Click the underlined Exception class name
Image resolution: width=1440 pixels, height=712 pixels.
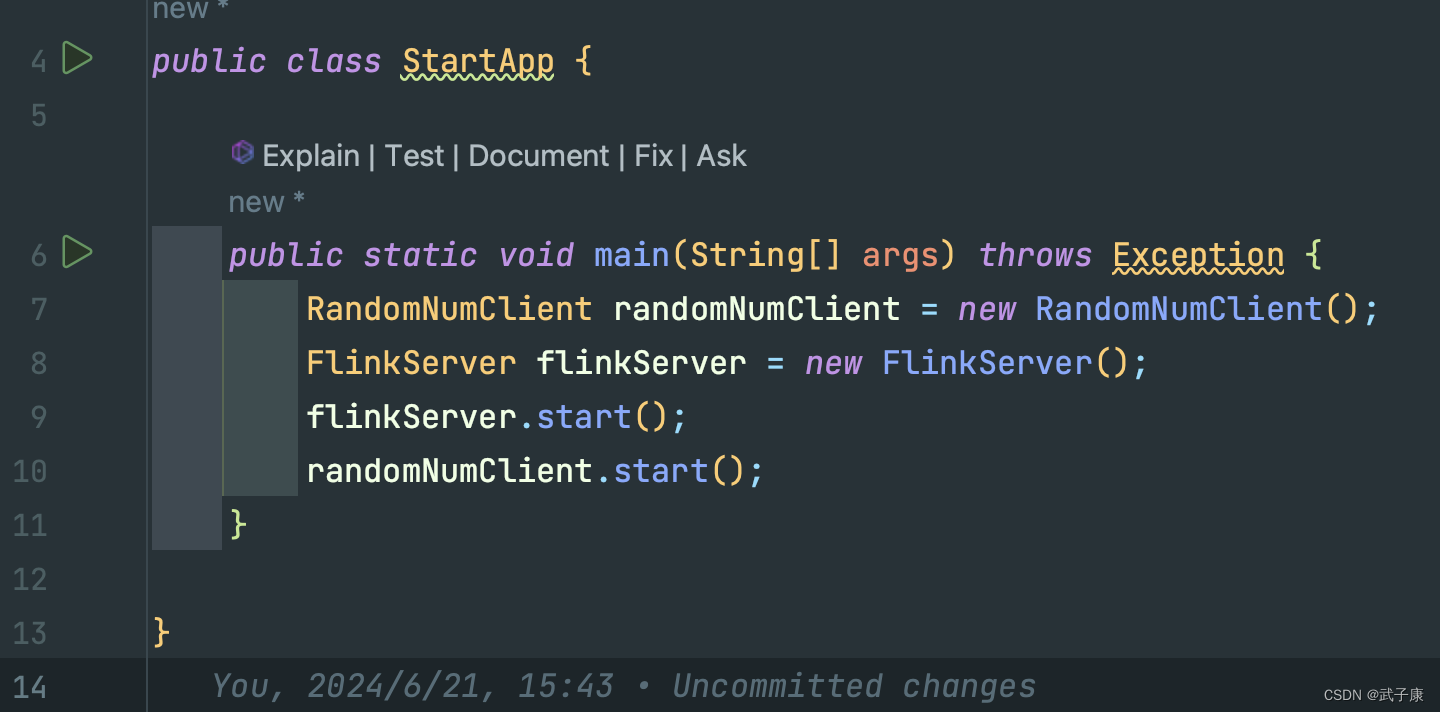pyautogui.click(x=1197, y=254)
